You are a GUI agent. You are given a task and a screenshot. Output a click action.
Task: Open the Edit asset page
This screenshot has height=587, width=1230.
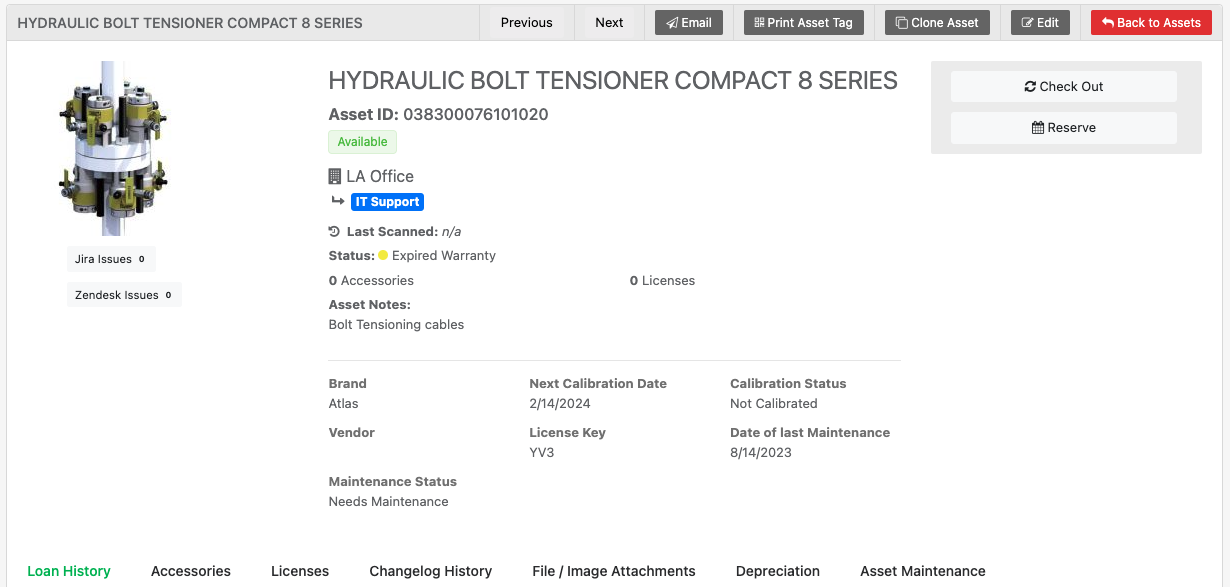pos(1040,22)
